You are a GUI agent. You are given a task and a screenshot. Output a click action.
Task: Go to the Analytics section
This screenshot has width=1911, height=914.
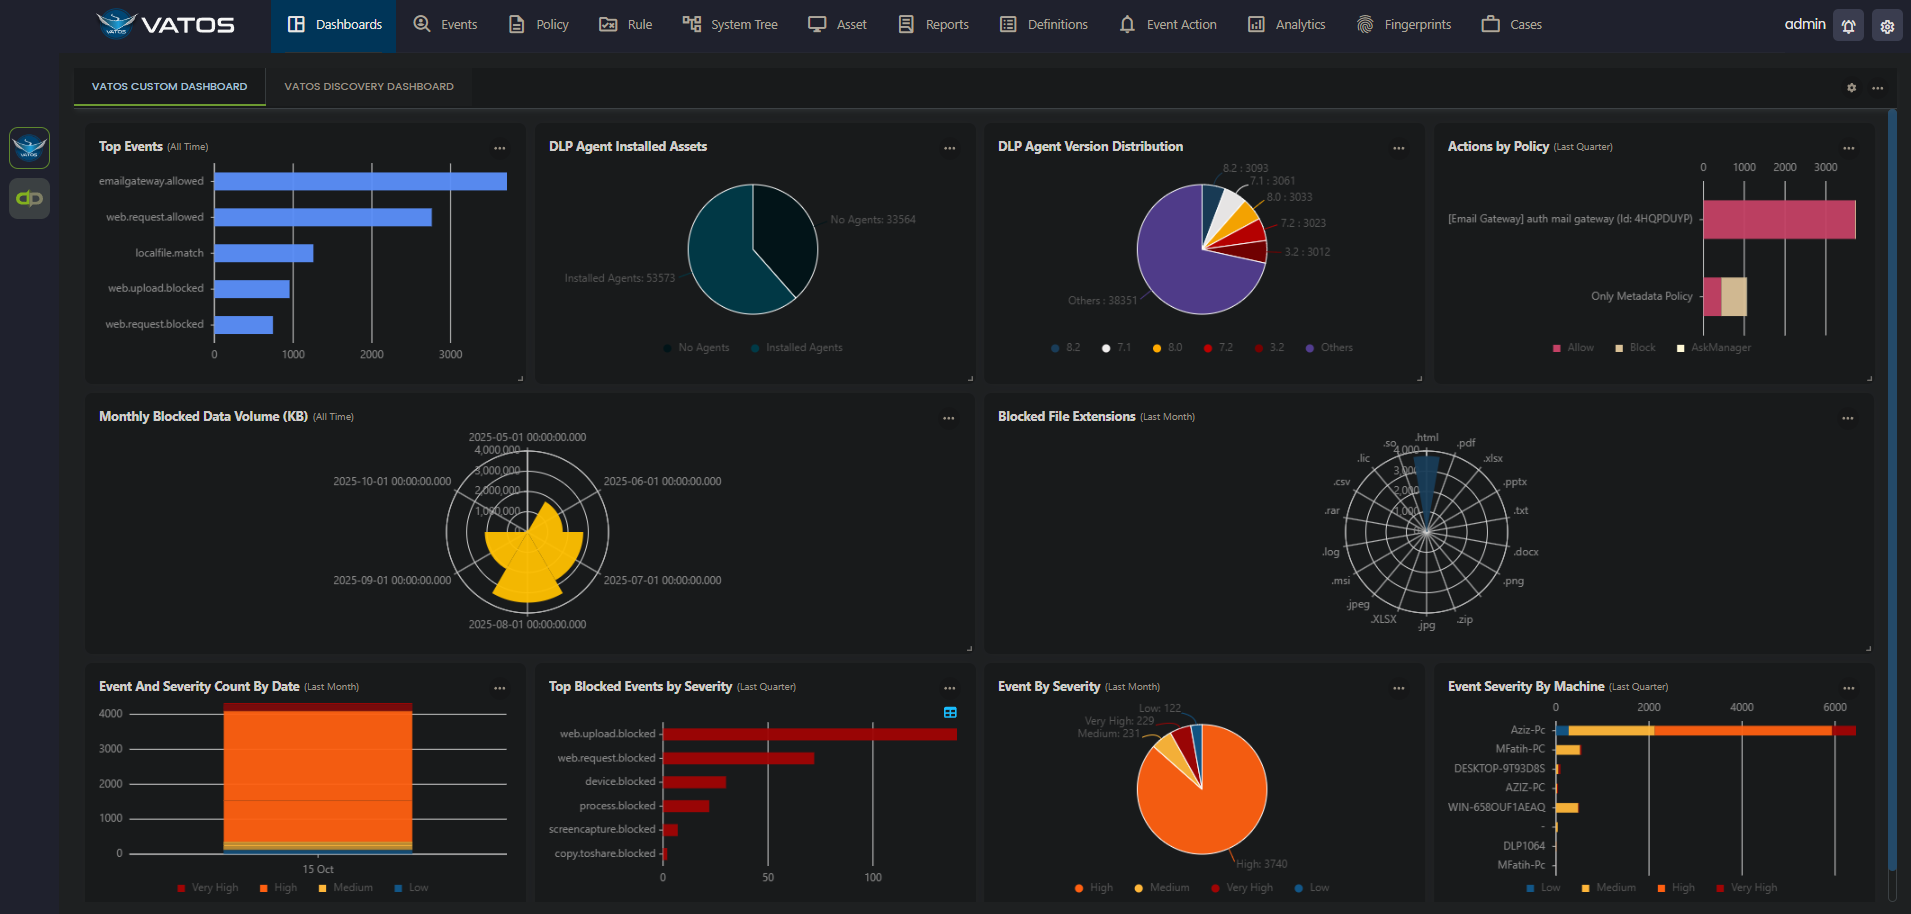click(x=1286, y=24)
